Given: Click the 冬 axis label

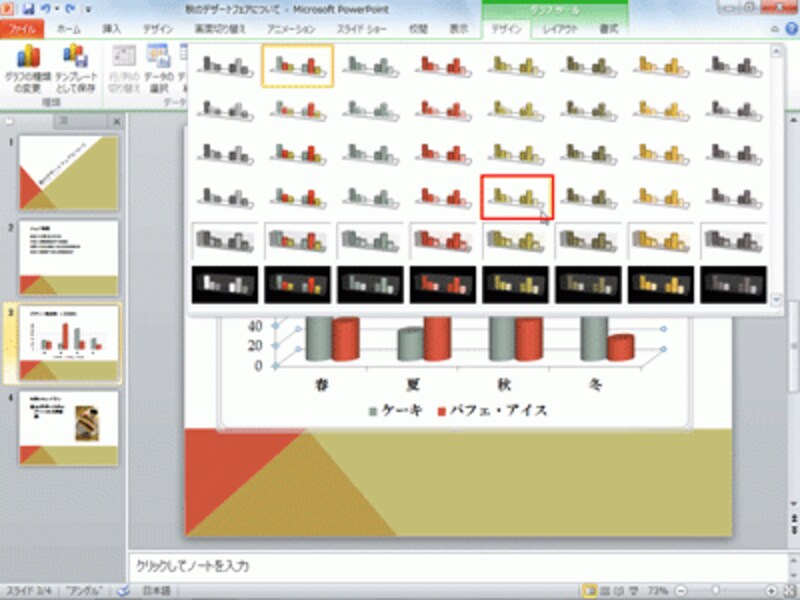Looking at the screenshot, I should tap(595, 384).
